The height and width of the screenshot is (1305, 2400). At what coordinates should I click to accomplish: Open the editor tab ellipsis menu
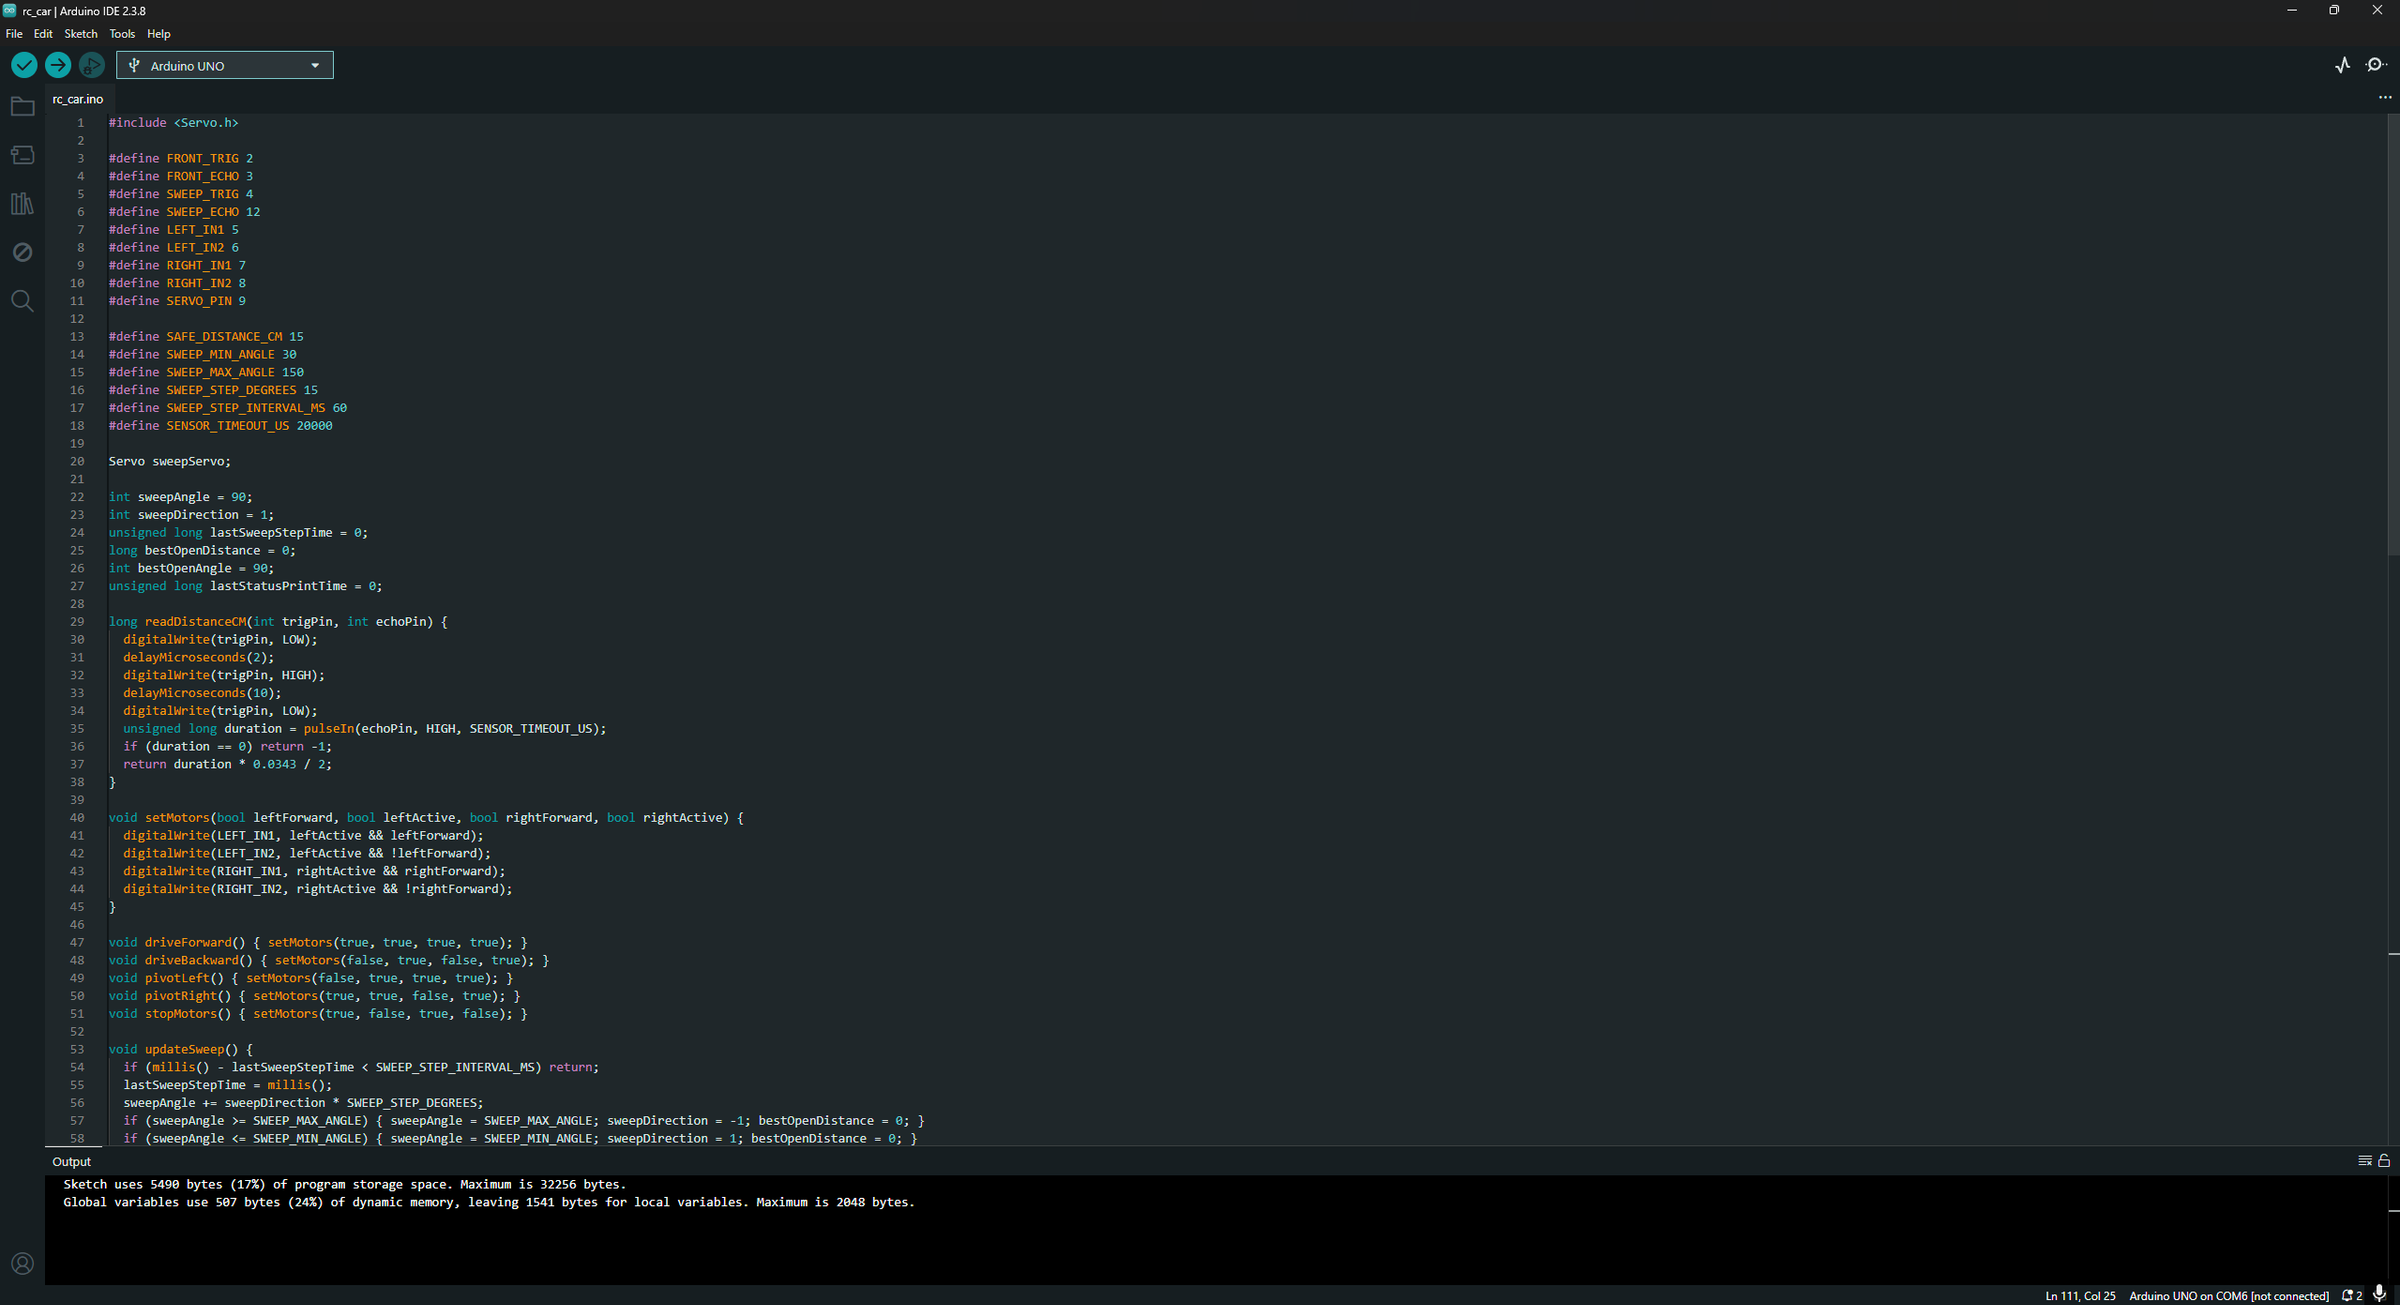click(2385, 98)
